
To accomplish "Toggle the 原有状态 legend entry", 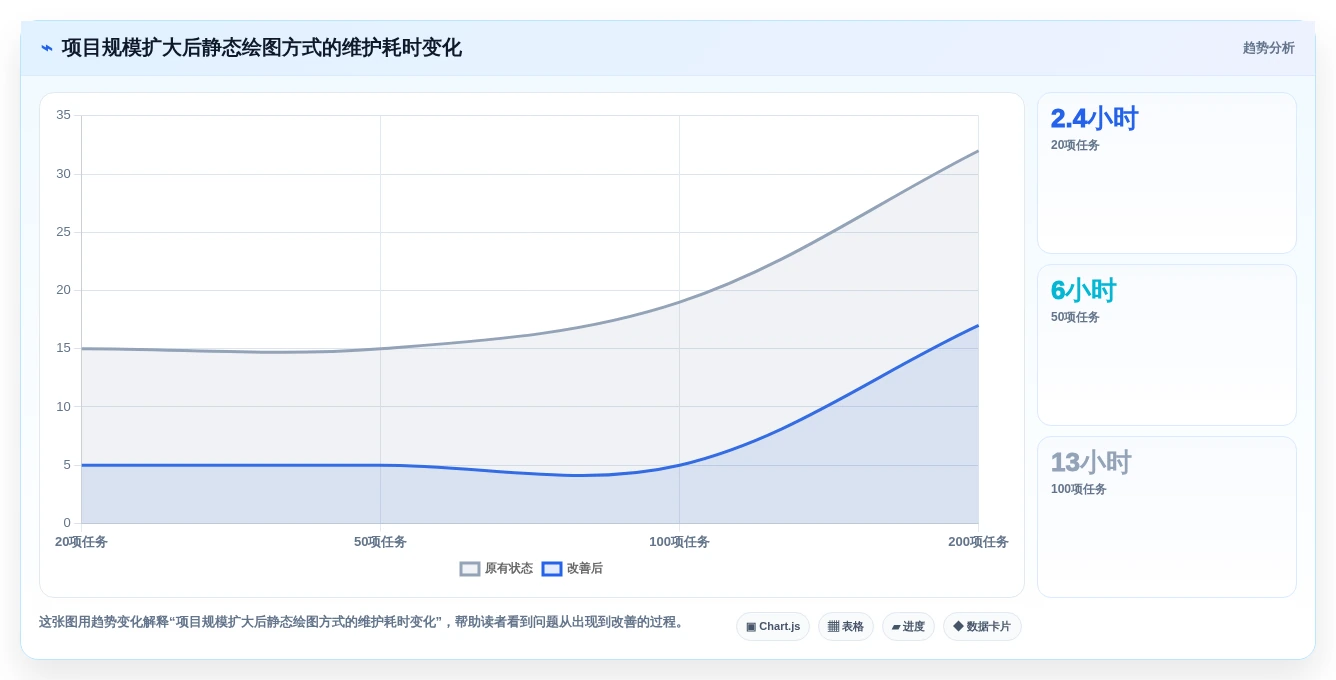I will tap(496, 569).
